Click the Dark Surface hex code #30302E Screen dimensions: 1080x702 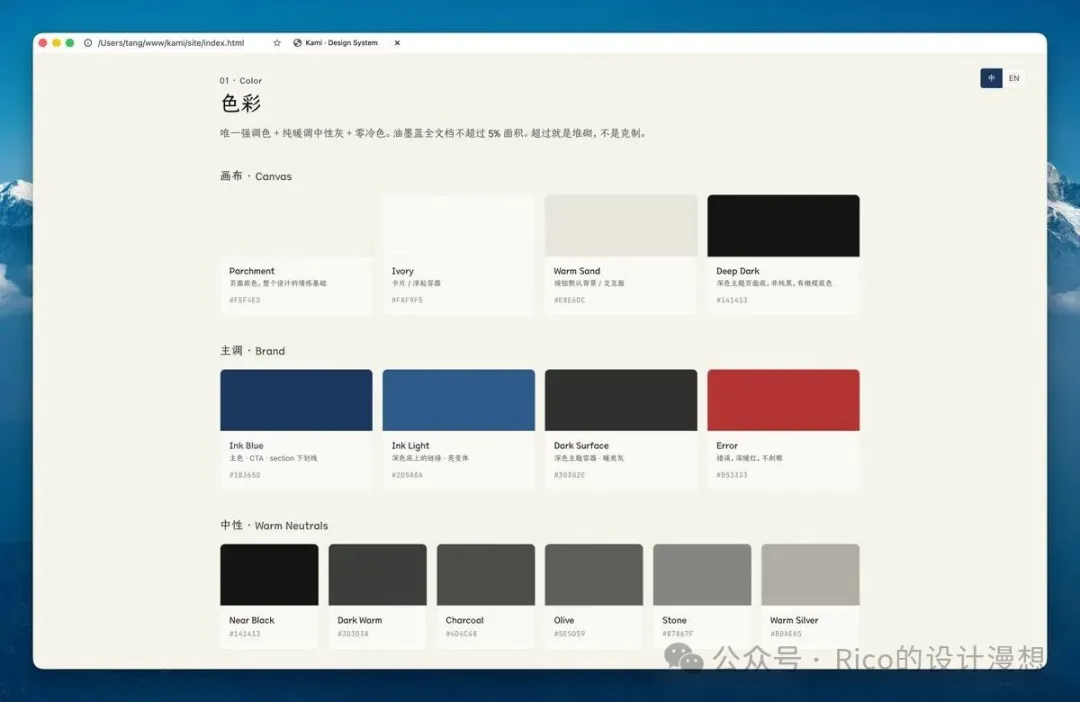click(569, 475)
